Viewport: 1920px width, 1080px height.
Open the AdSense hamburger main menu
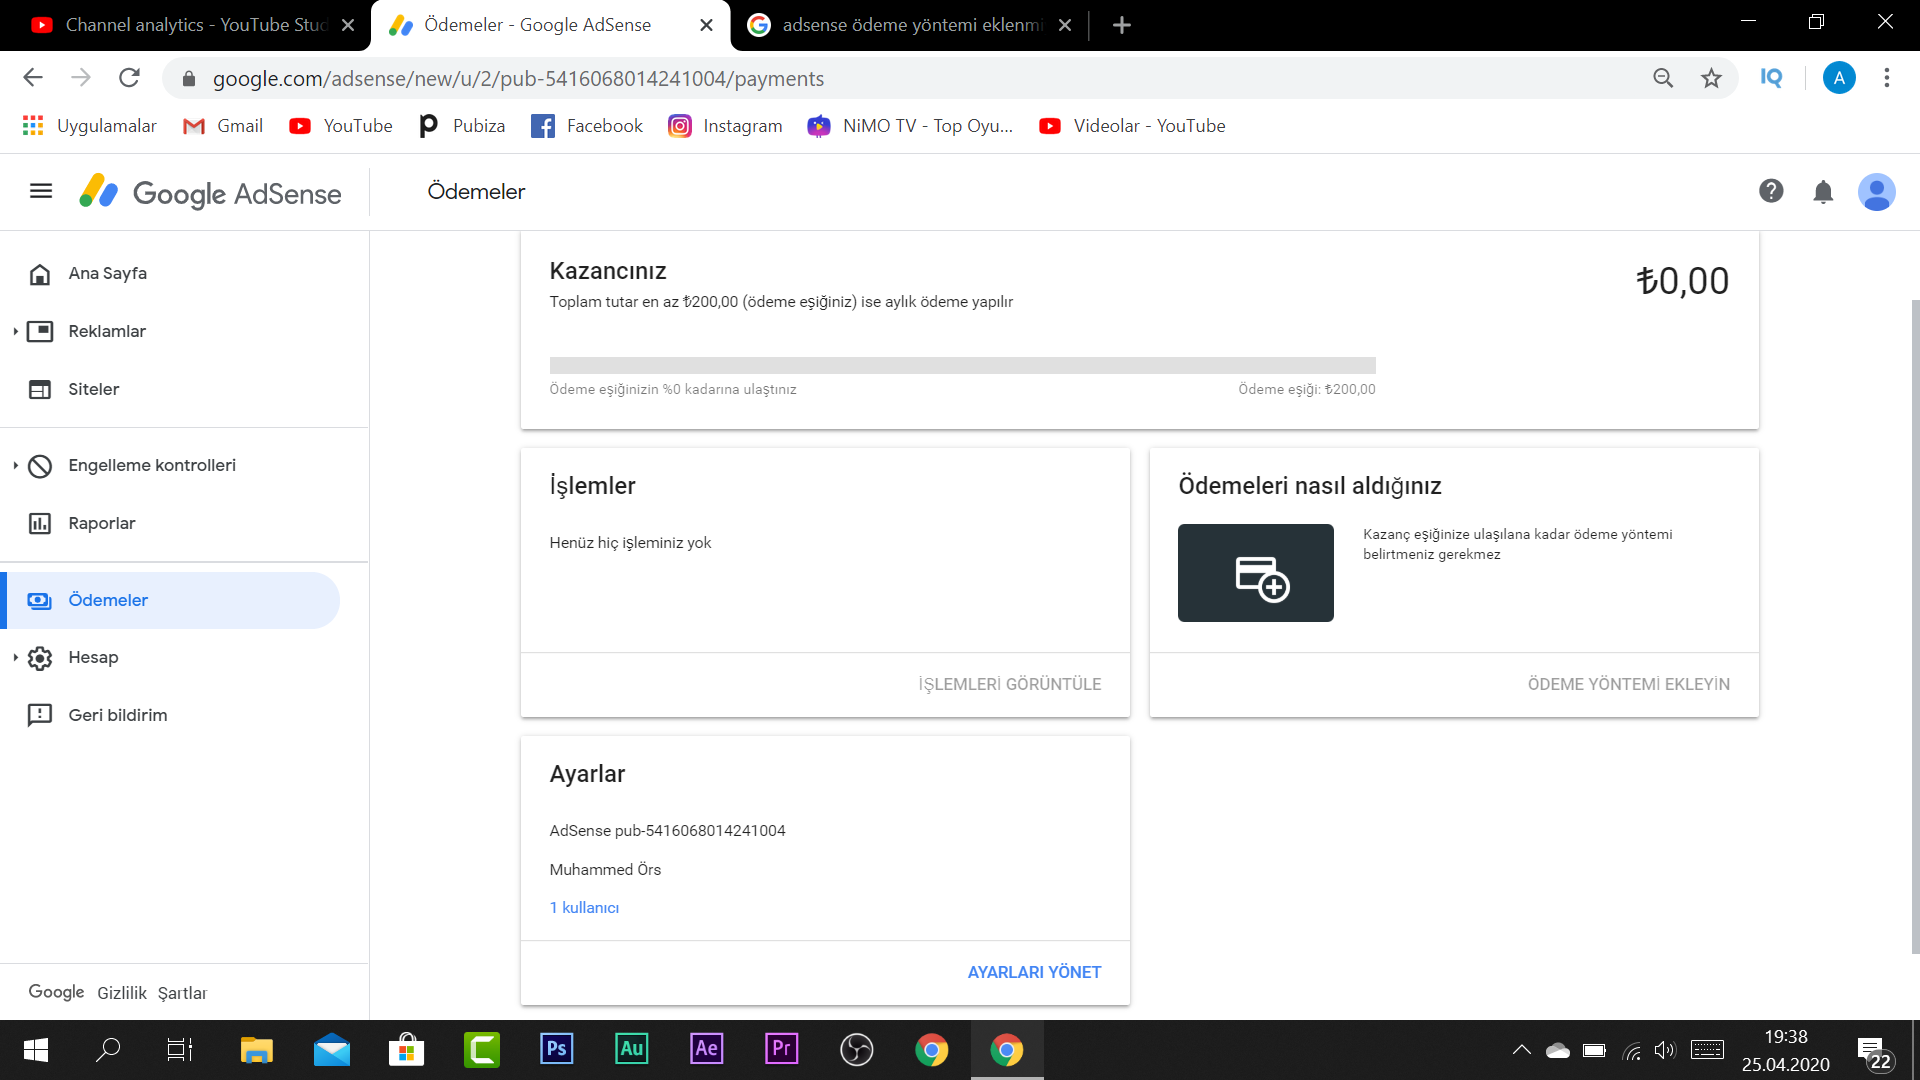coord(41,191)
